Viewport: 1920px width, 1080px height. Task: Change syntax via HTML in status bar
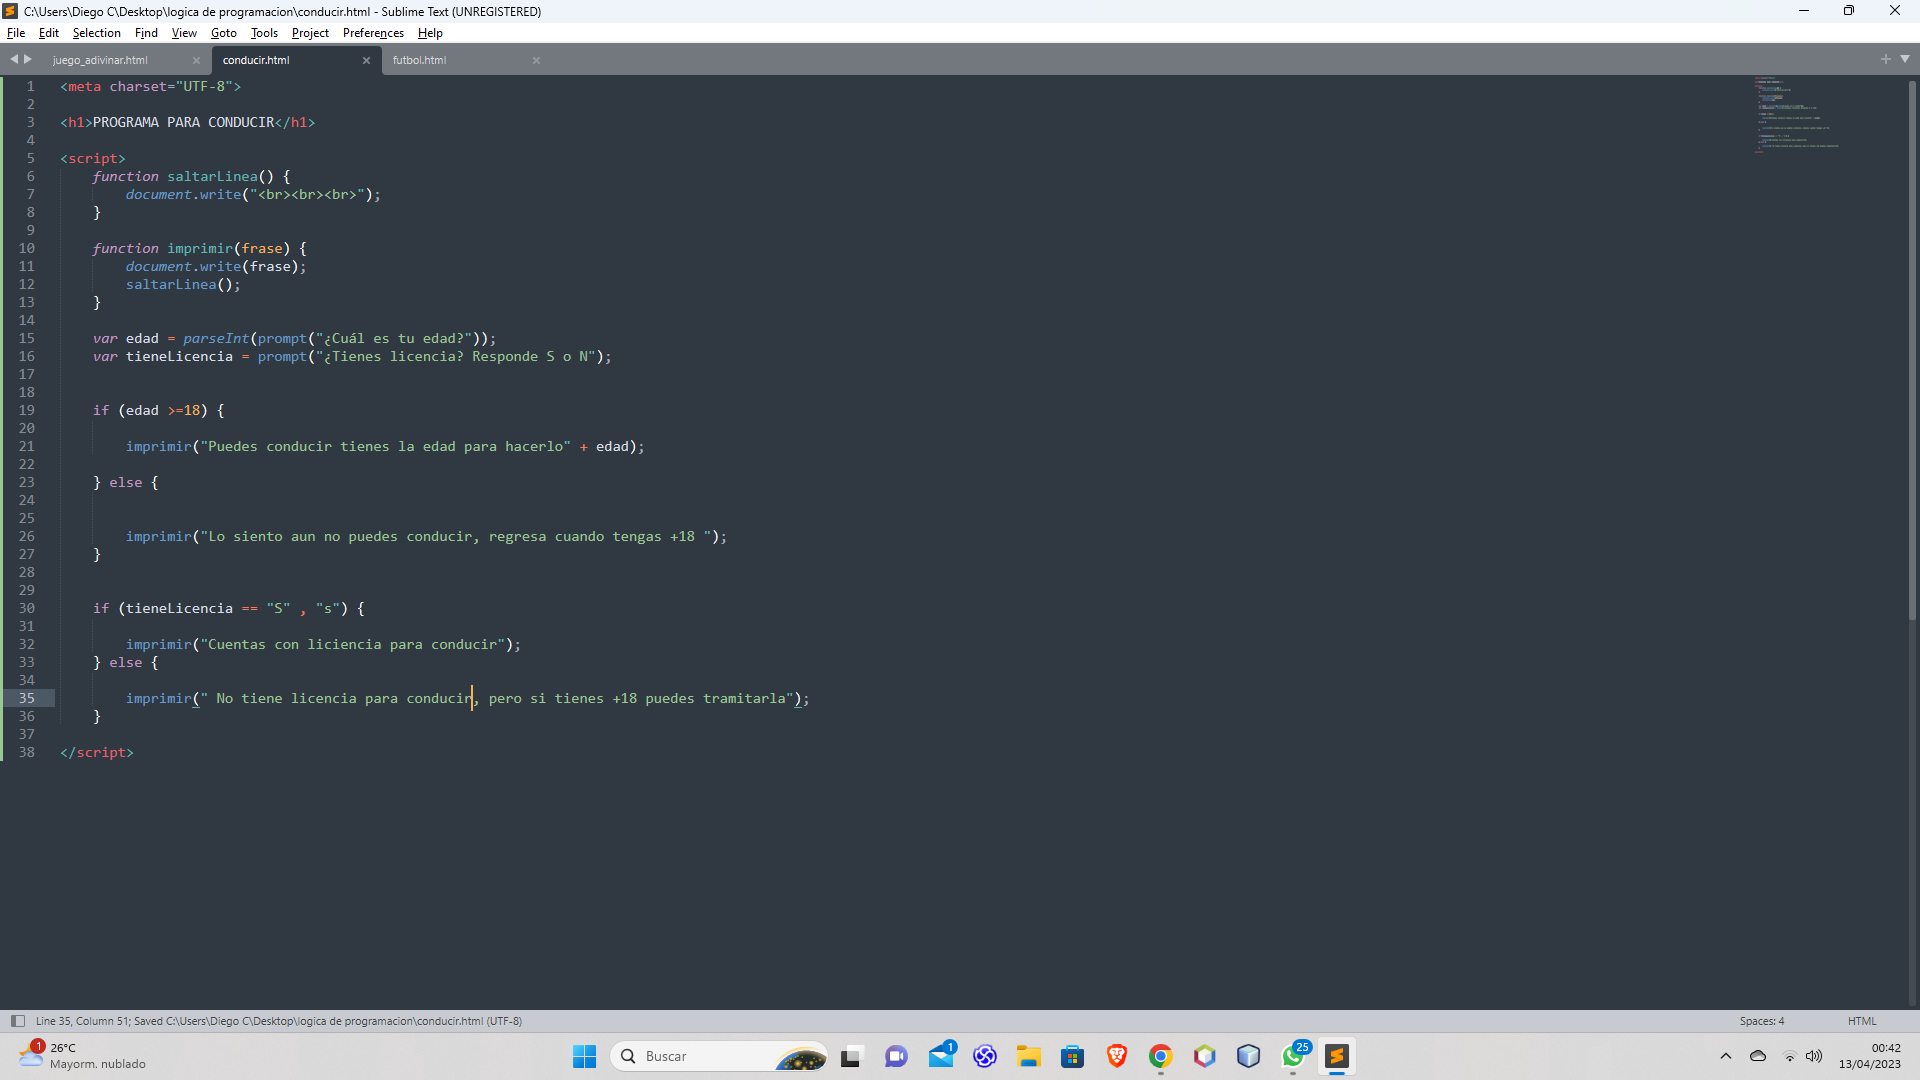[x=1862, y=1021]
